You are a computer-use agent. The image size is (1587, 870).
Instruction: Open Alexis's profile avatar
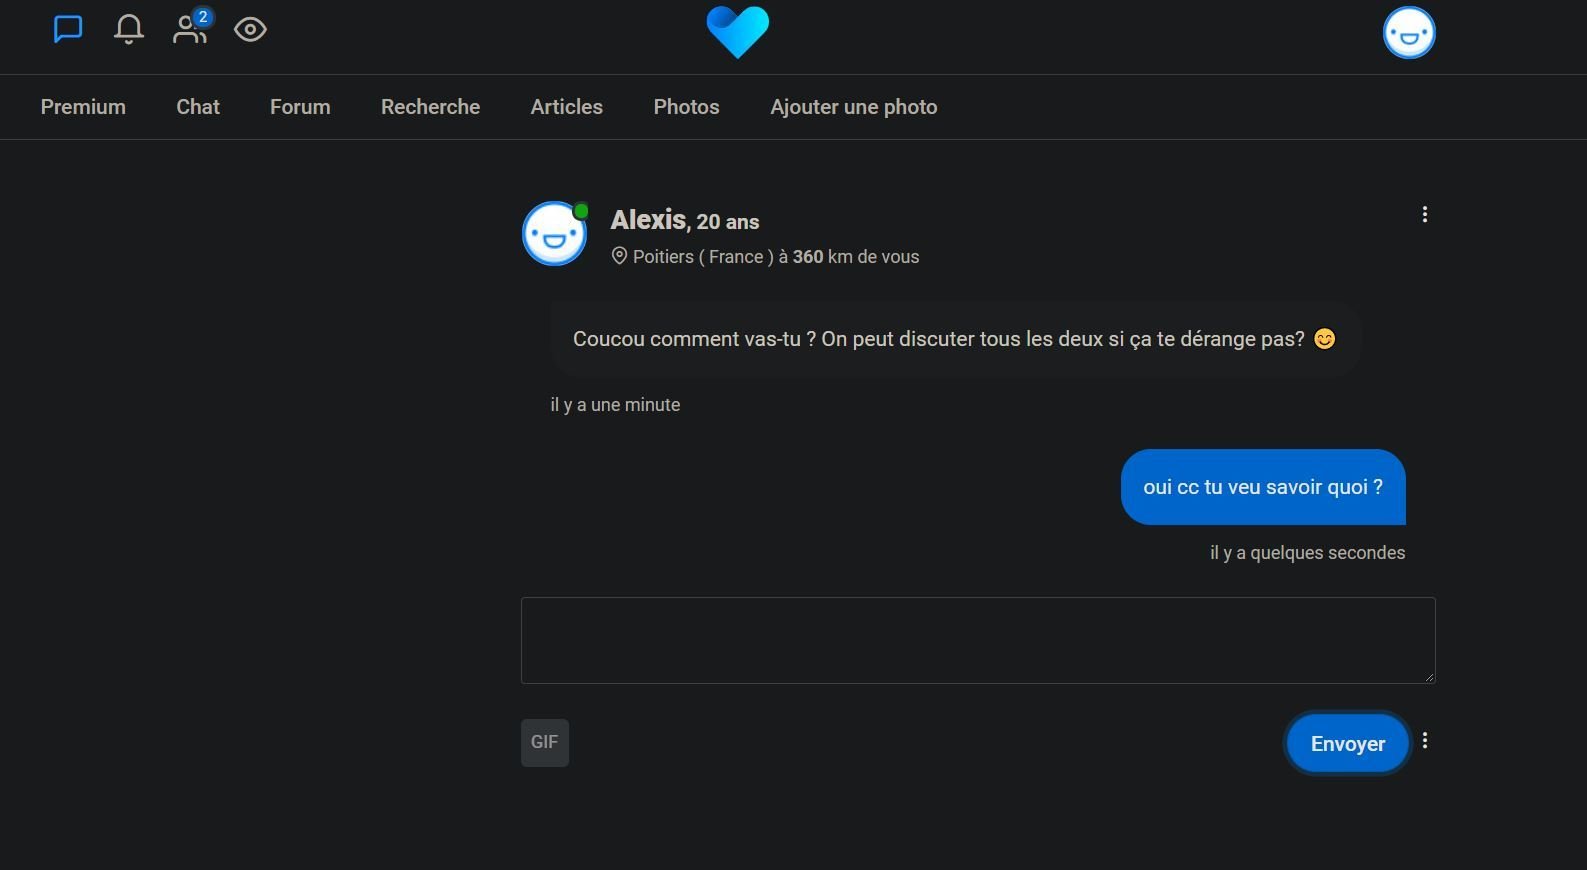555,234
